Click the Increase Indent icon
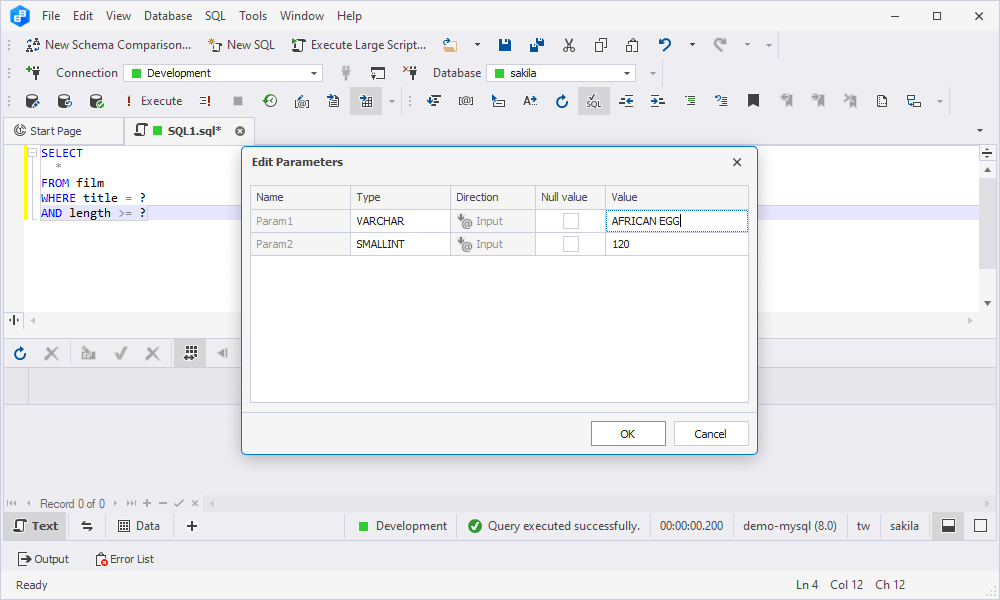The height and width of the screenshot is (600, 1000). pos(658,101)
